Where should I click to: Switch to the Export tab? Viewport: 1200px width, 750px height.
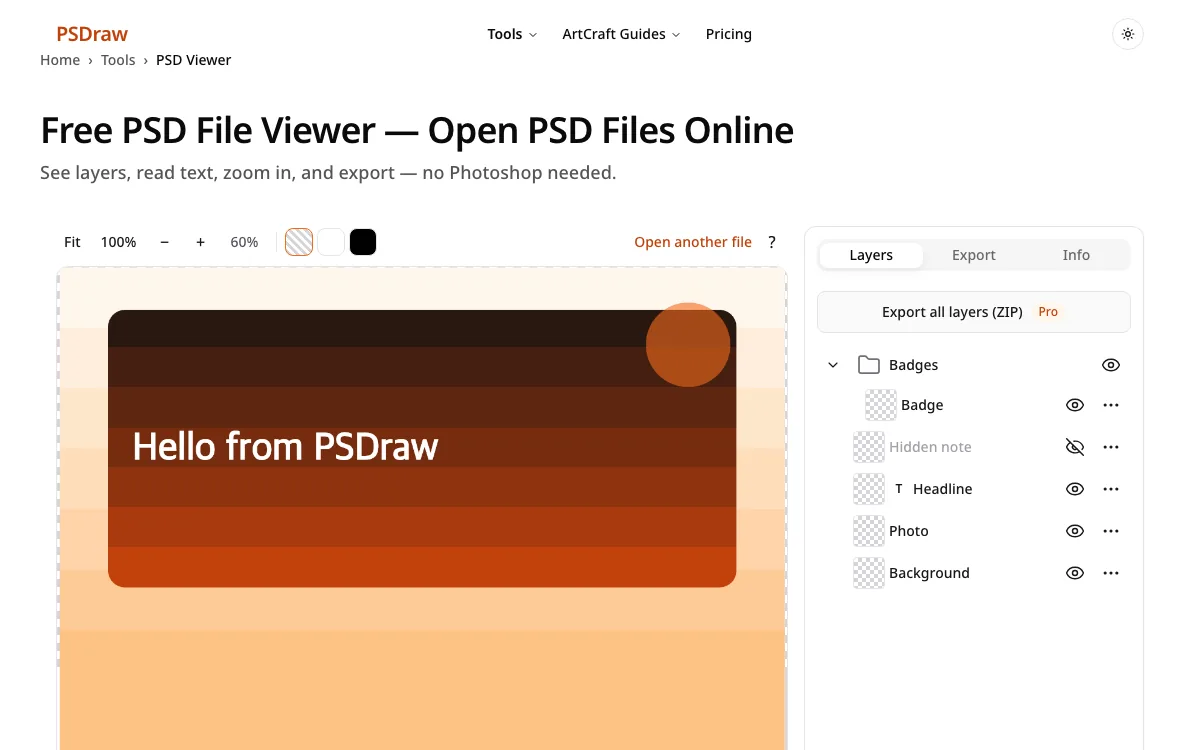coord(974,255)
